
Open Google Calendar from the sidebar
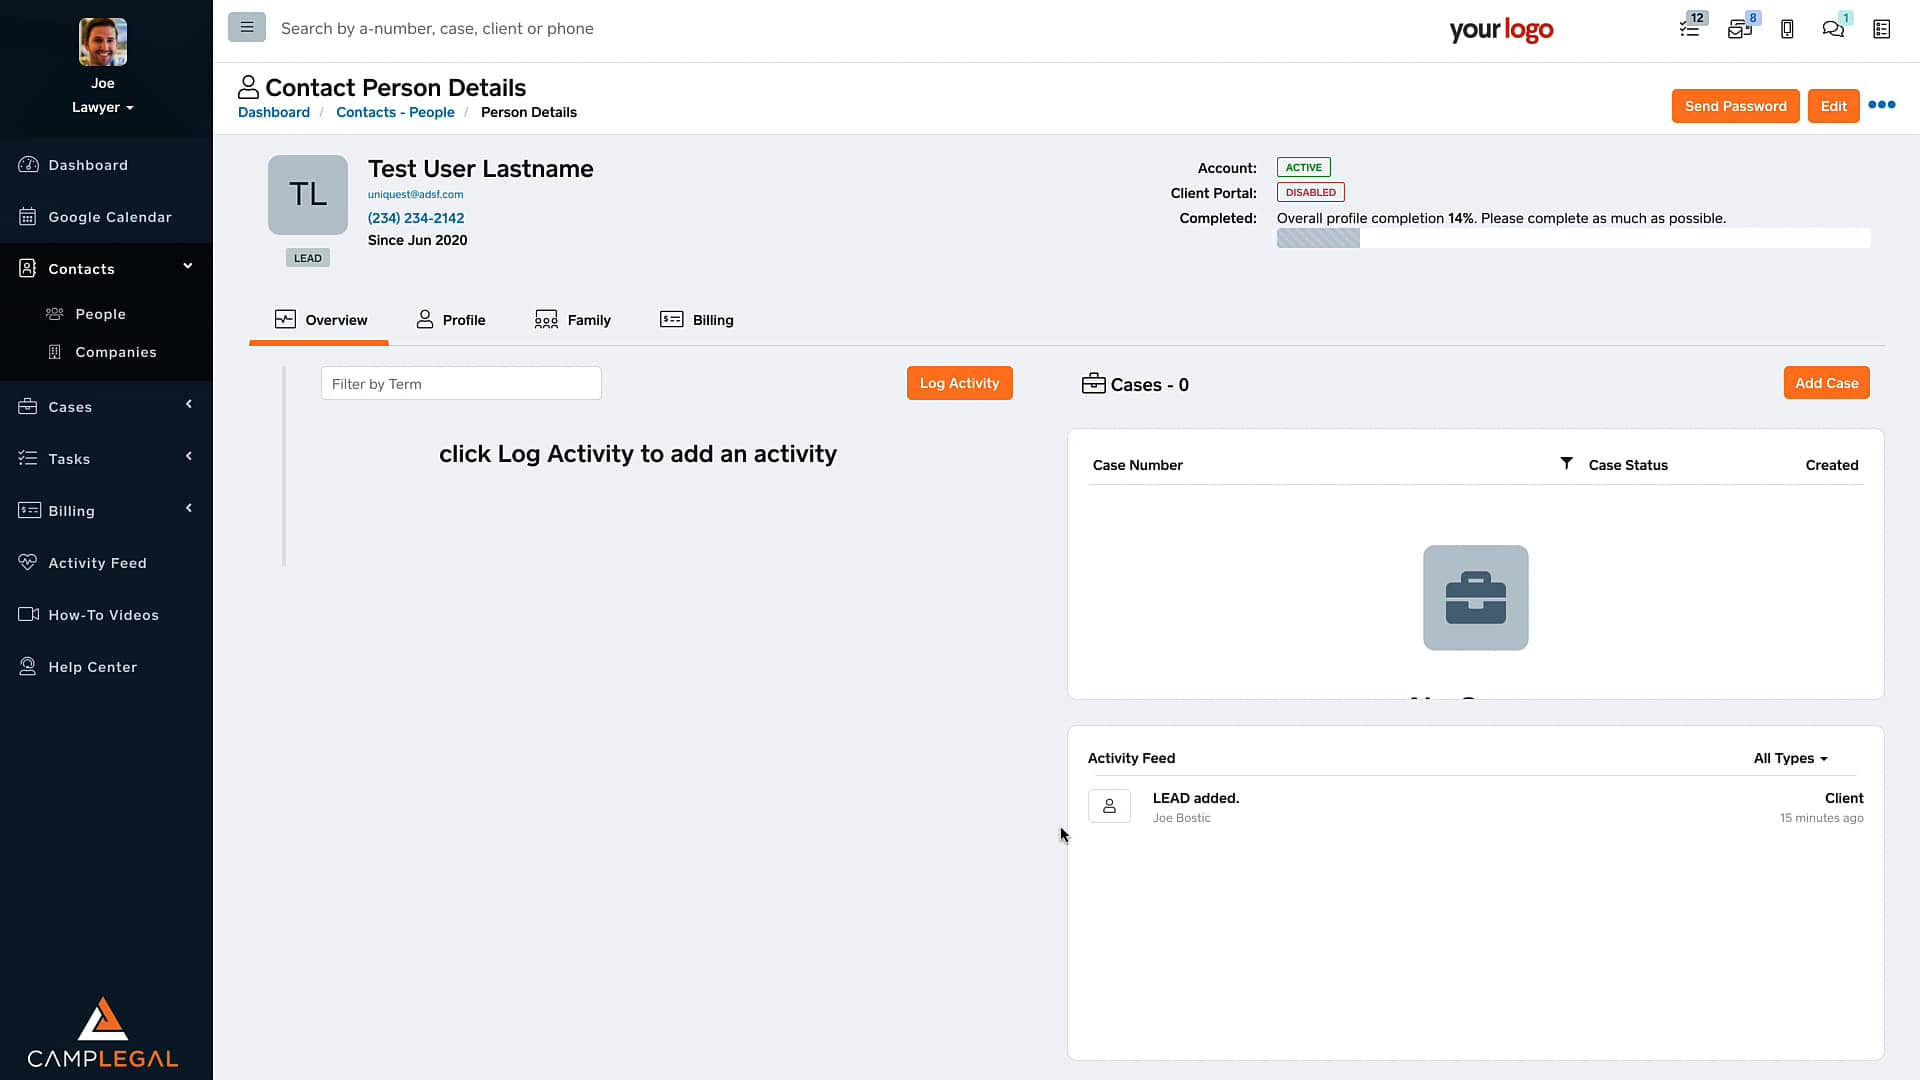tap(110, 216)
